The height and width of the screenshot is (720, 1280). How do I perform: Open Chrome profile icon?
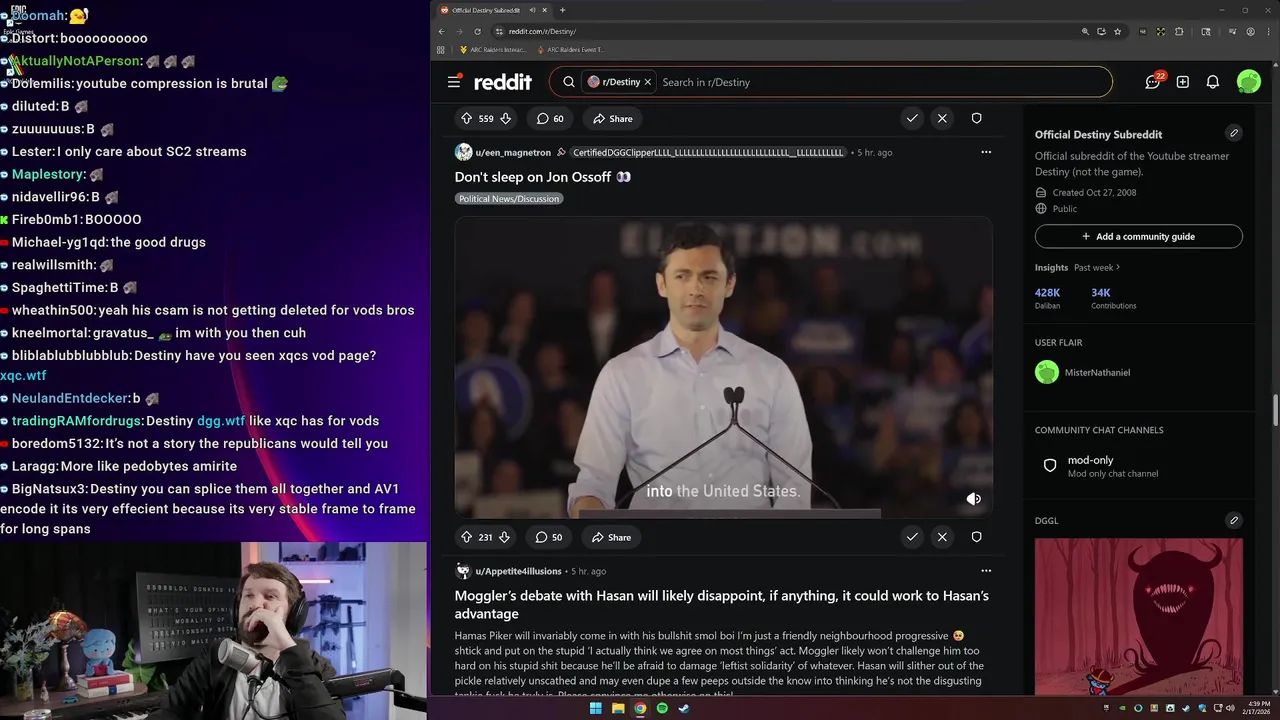click(1251, 31)
